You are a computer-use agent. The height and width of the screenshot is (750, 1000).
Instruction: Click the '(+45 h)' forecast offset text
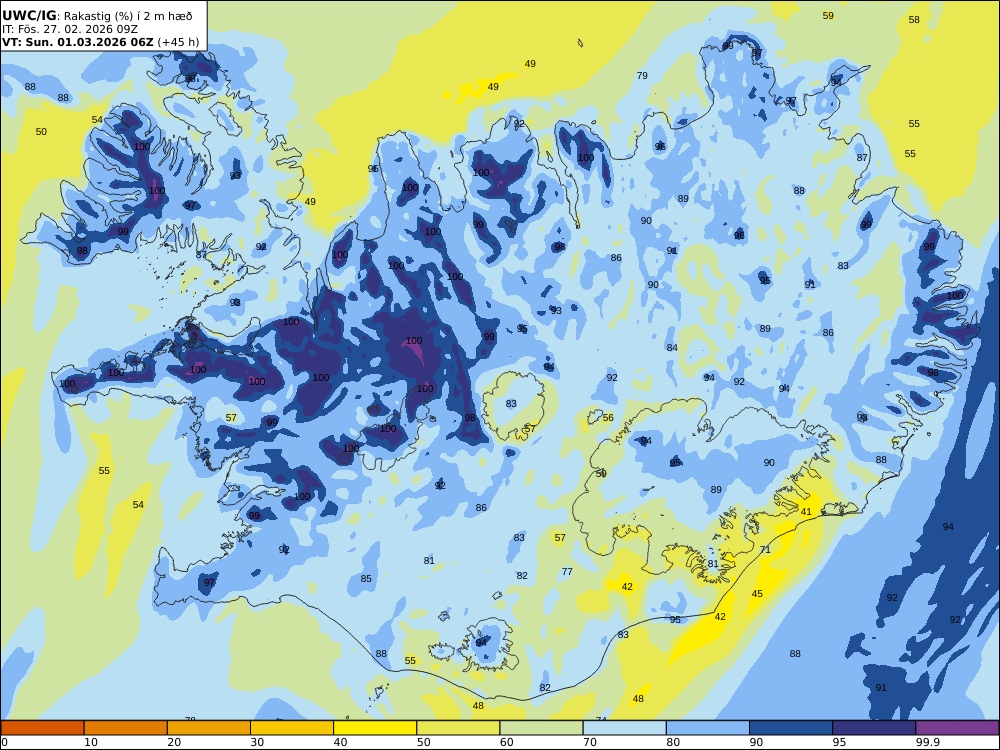[178, 42]
